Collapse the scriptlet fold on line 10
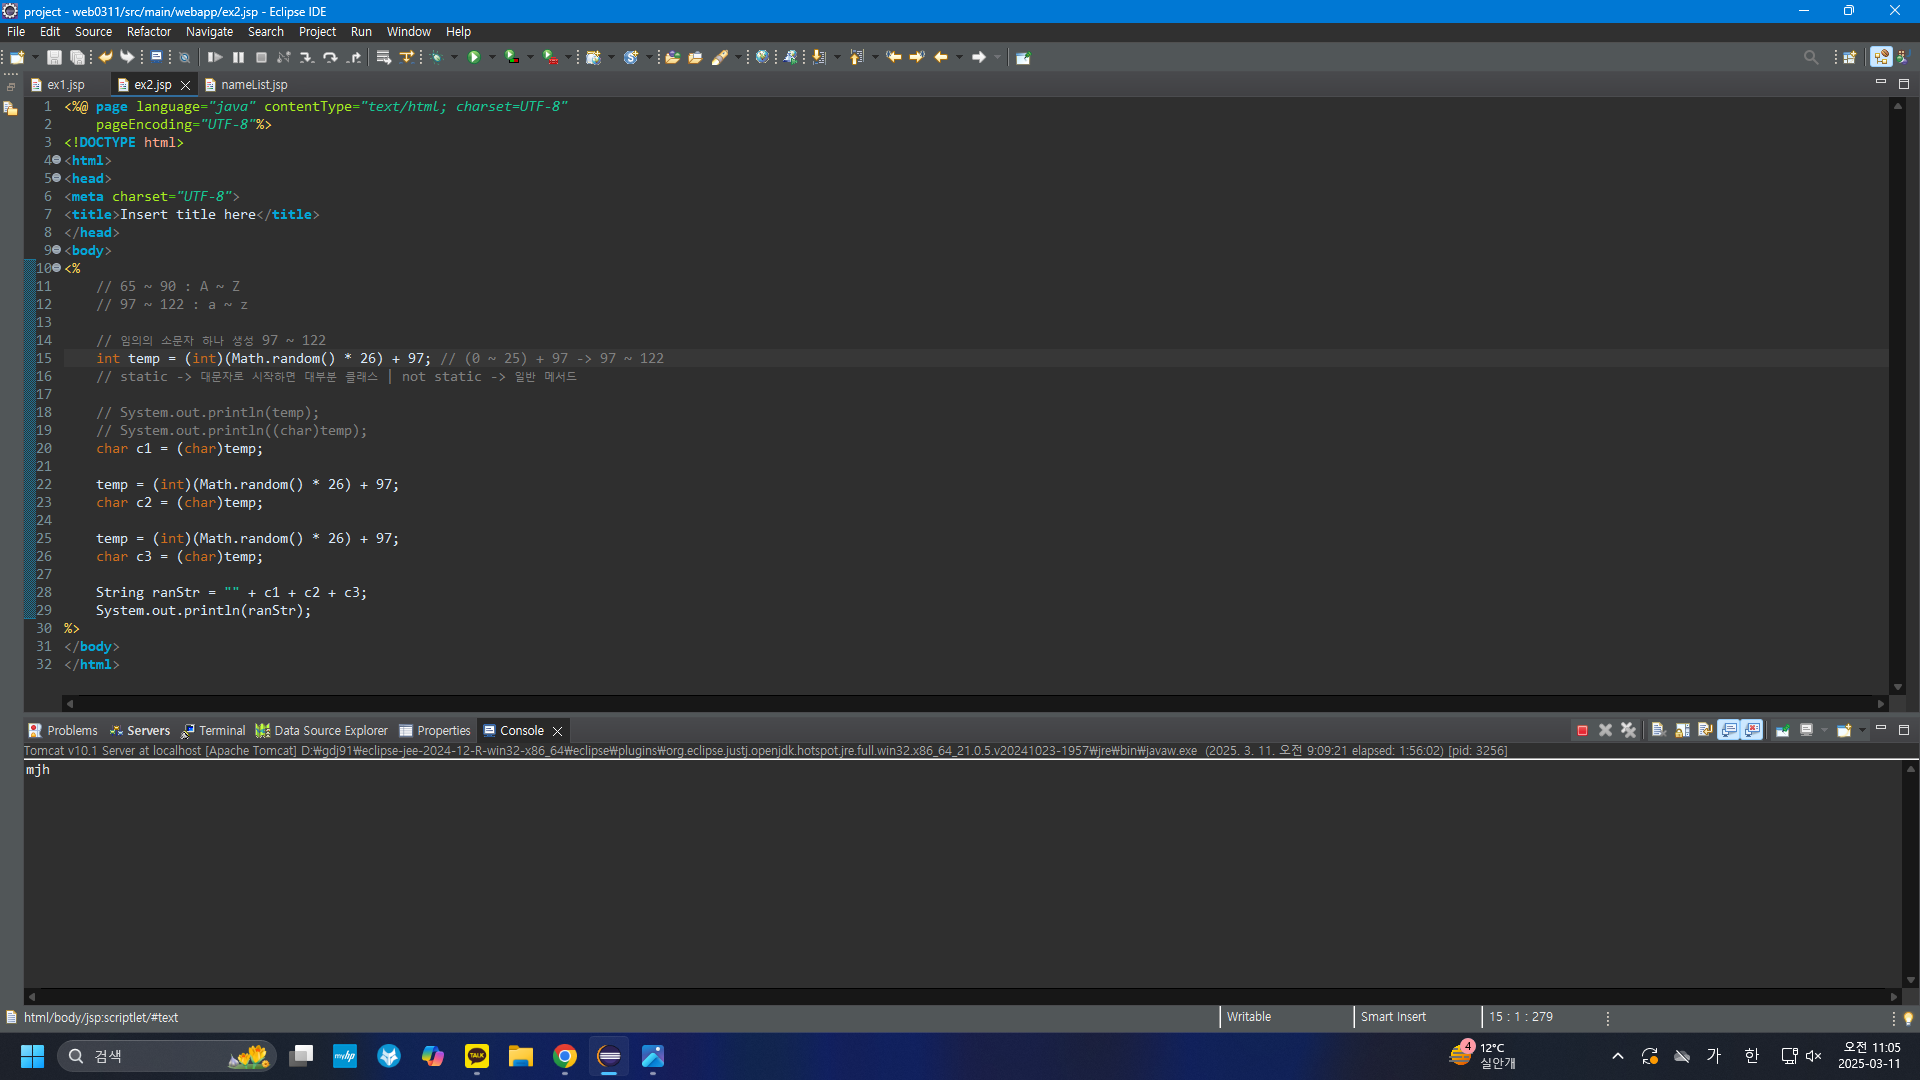The image size is (1920, 1080). pyautogui.click(x=57, y=268)
